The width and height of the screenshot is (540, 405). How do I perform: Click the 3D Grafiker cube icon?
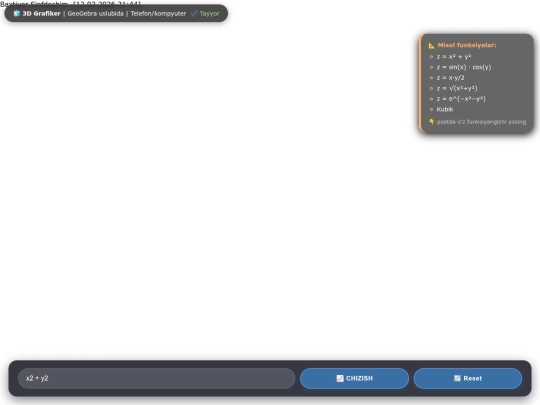(x=17, y=13)
